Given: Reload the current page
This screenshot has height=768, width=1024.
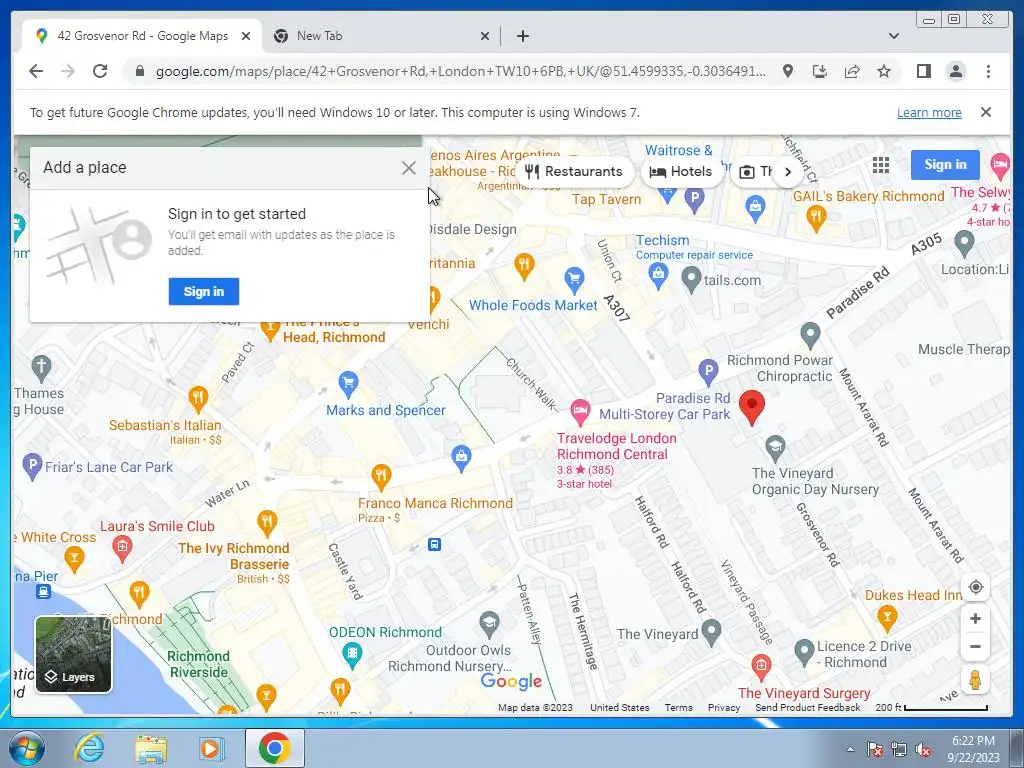Looking at the screenshot, I should point(100,71).
